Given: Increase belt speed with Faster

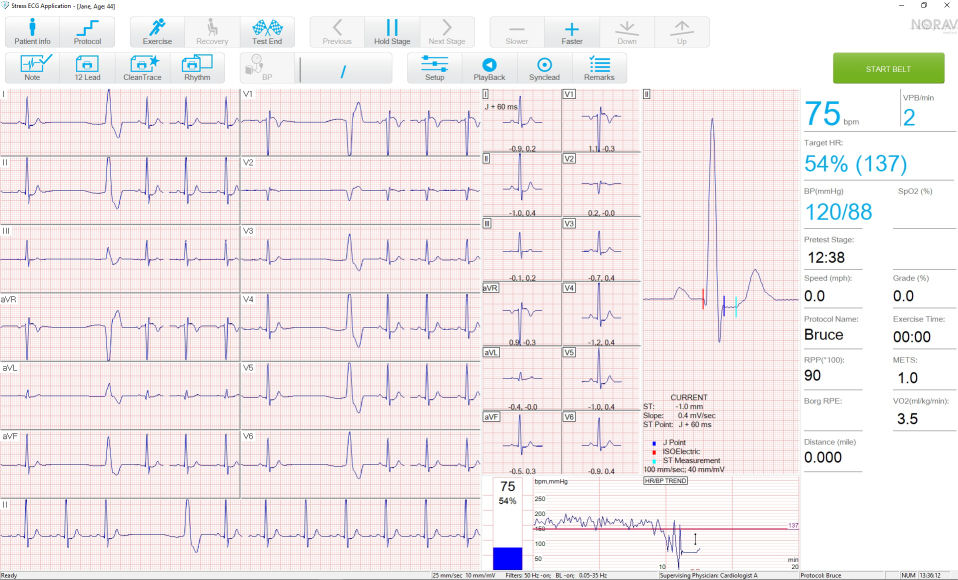Looking at the screenshot, I should (x=572, y=32).
